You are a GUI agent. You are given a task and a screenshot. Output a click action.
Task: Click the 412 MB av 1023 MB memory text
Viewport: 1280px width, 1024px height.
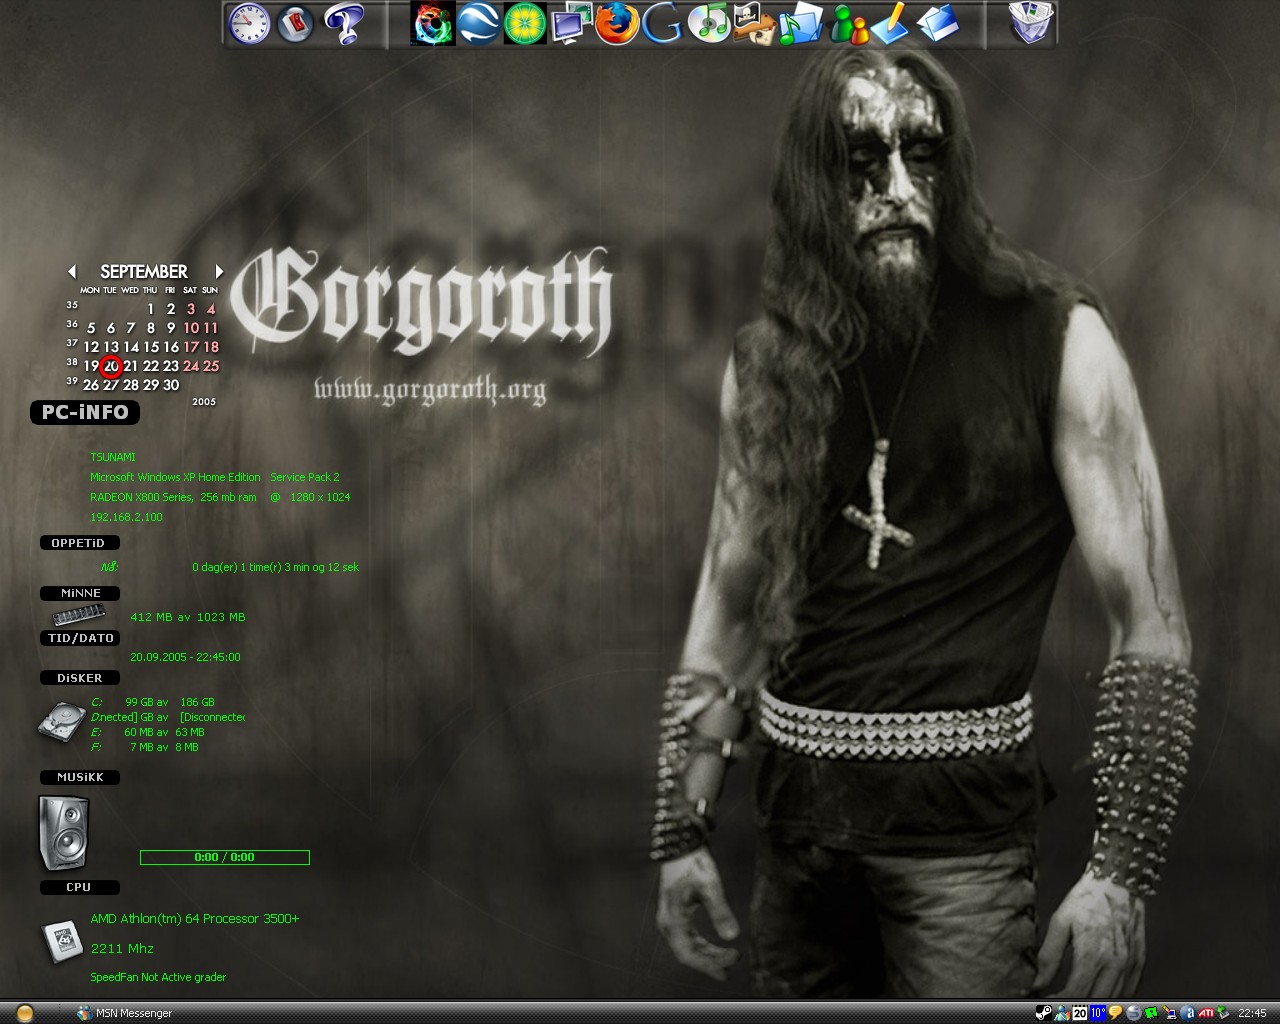pos(188,617)
